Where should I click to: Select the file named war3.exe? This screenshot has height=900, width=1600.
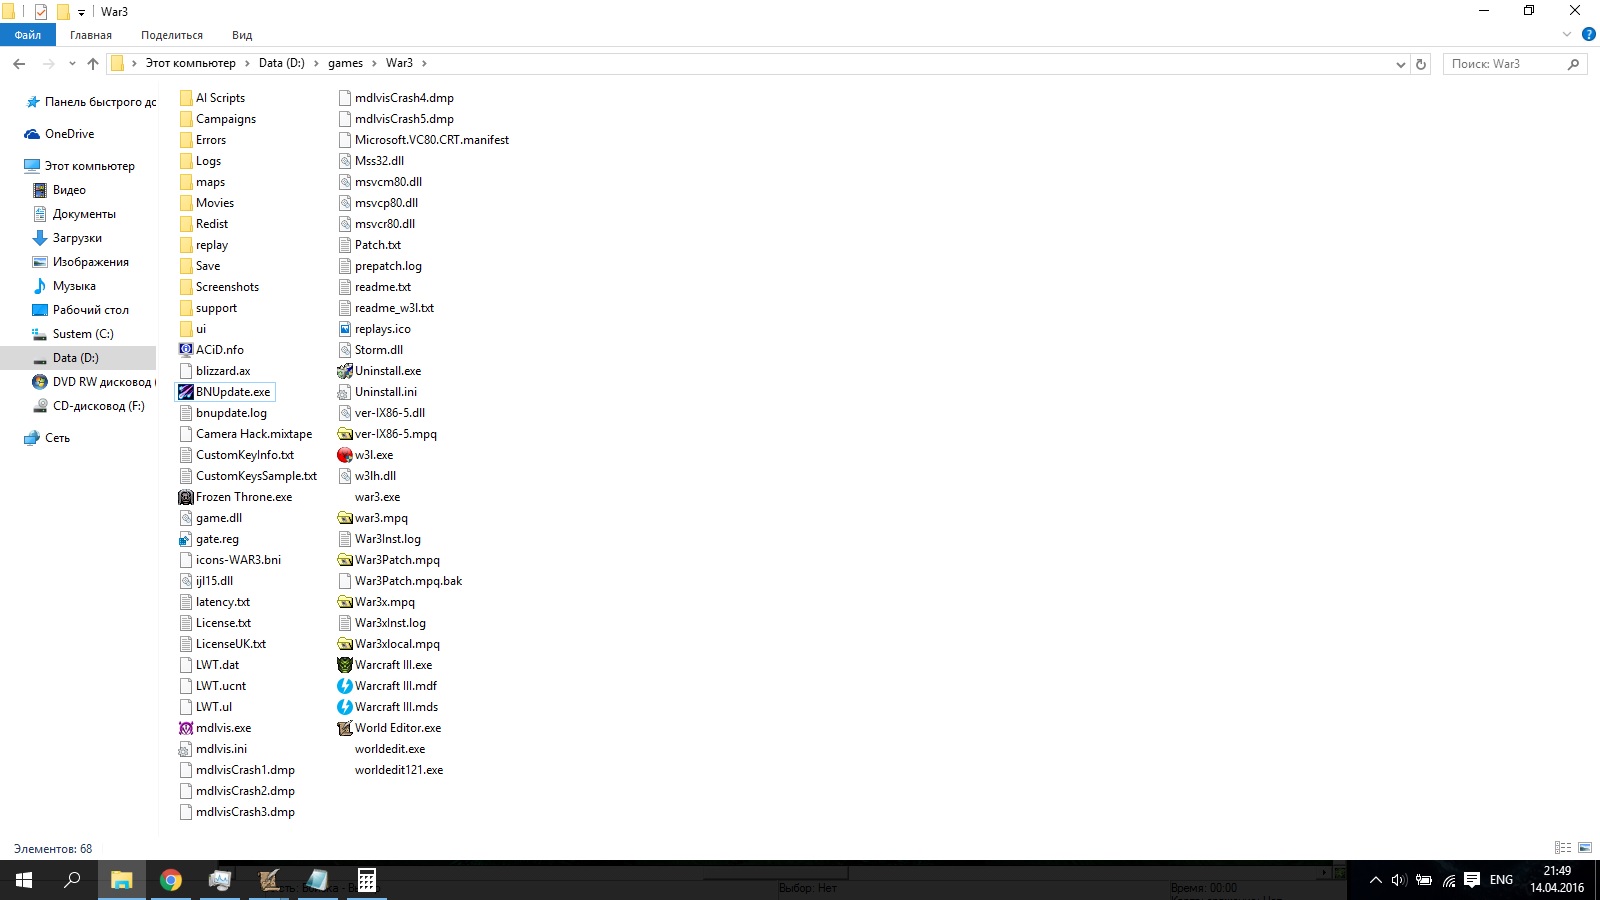point(377,497)
